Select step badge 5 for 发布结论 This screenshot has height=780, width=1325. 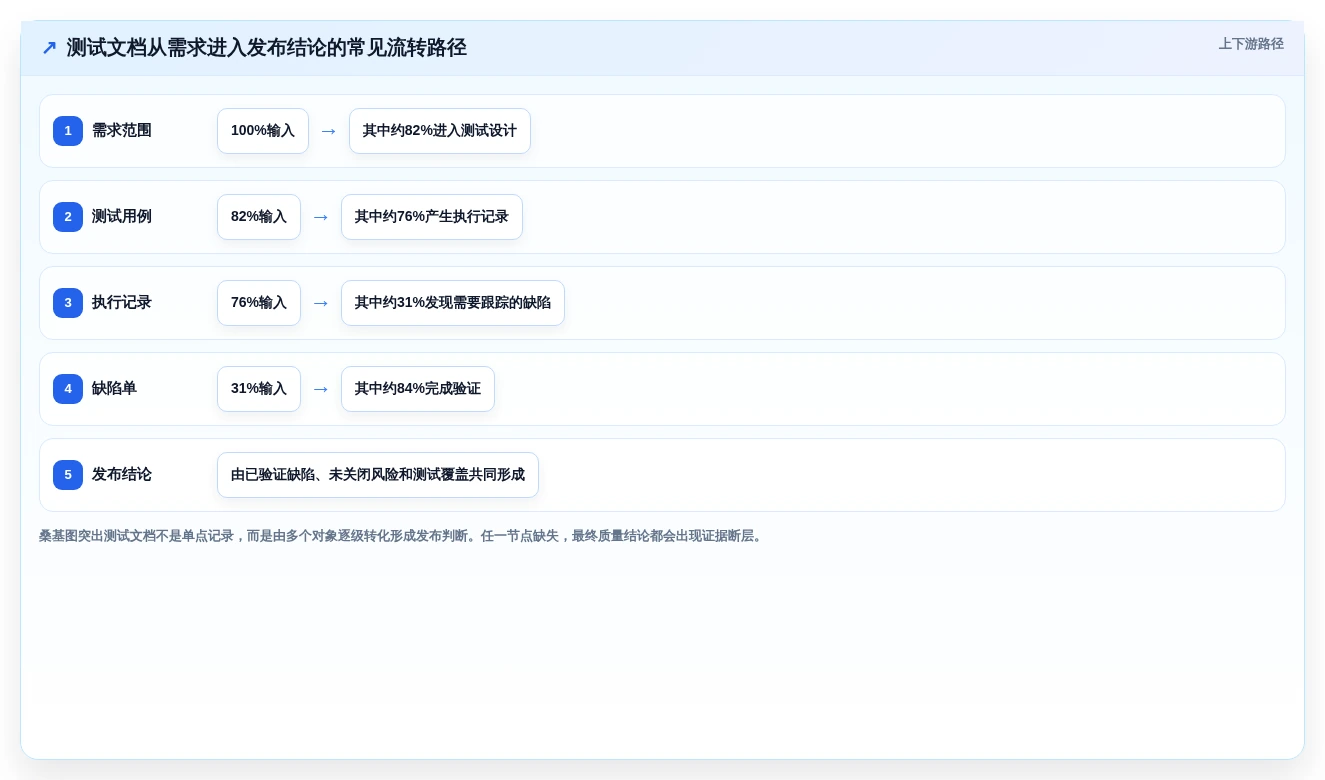coord(68,475)
